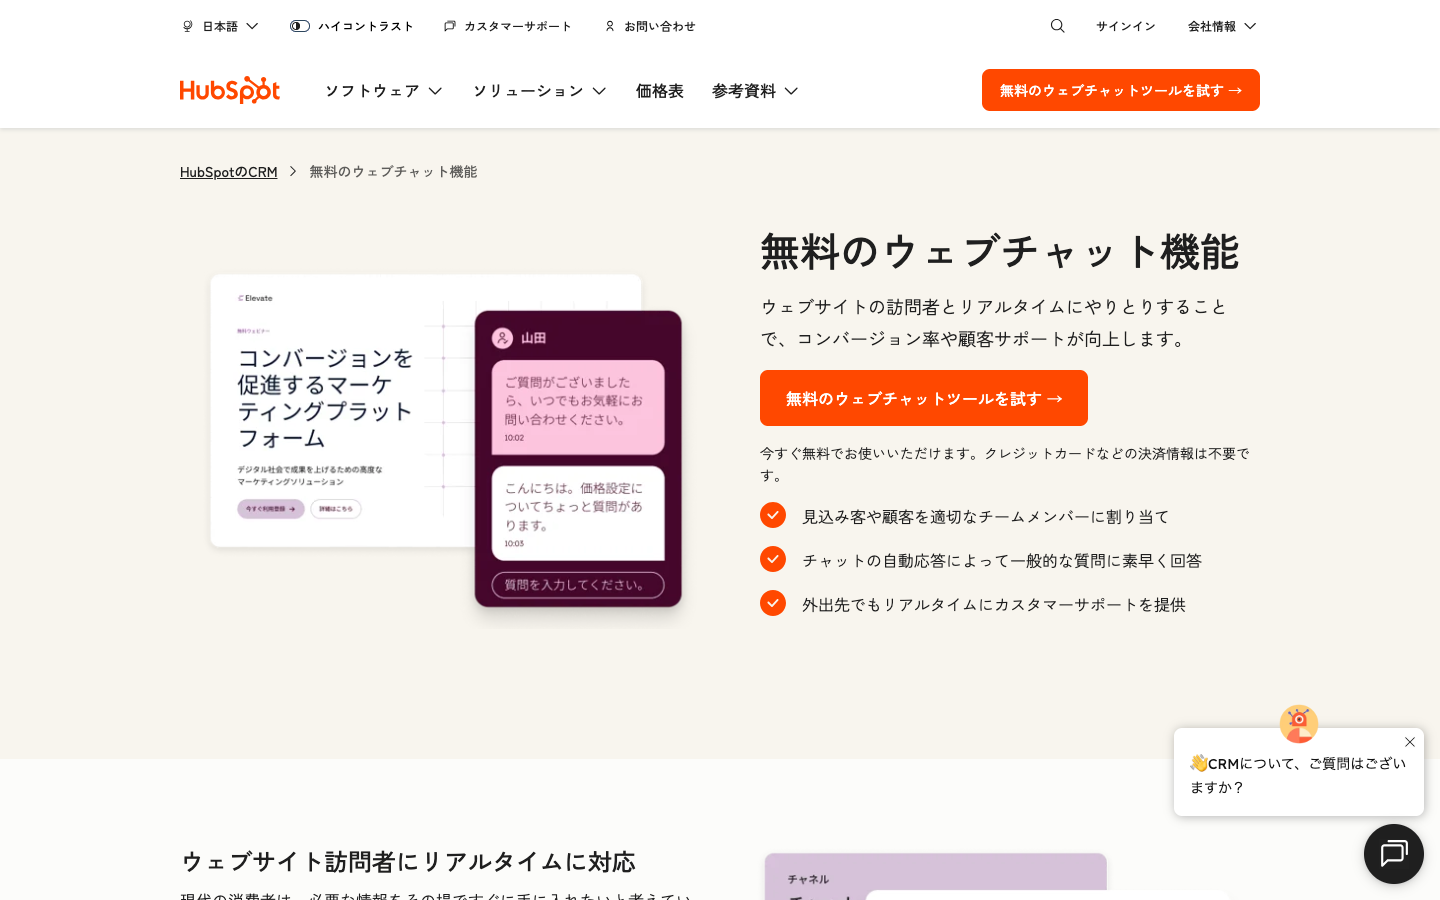The width and height of the screenshot is (1440, 900).
Task: Close the CRM chat prompt popup
Action: 1410,742
